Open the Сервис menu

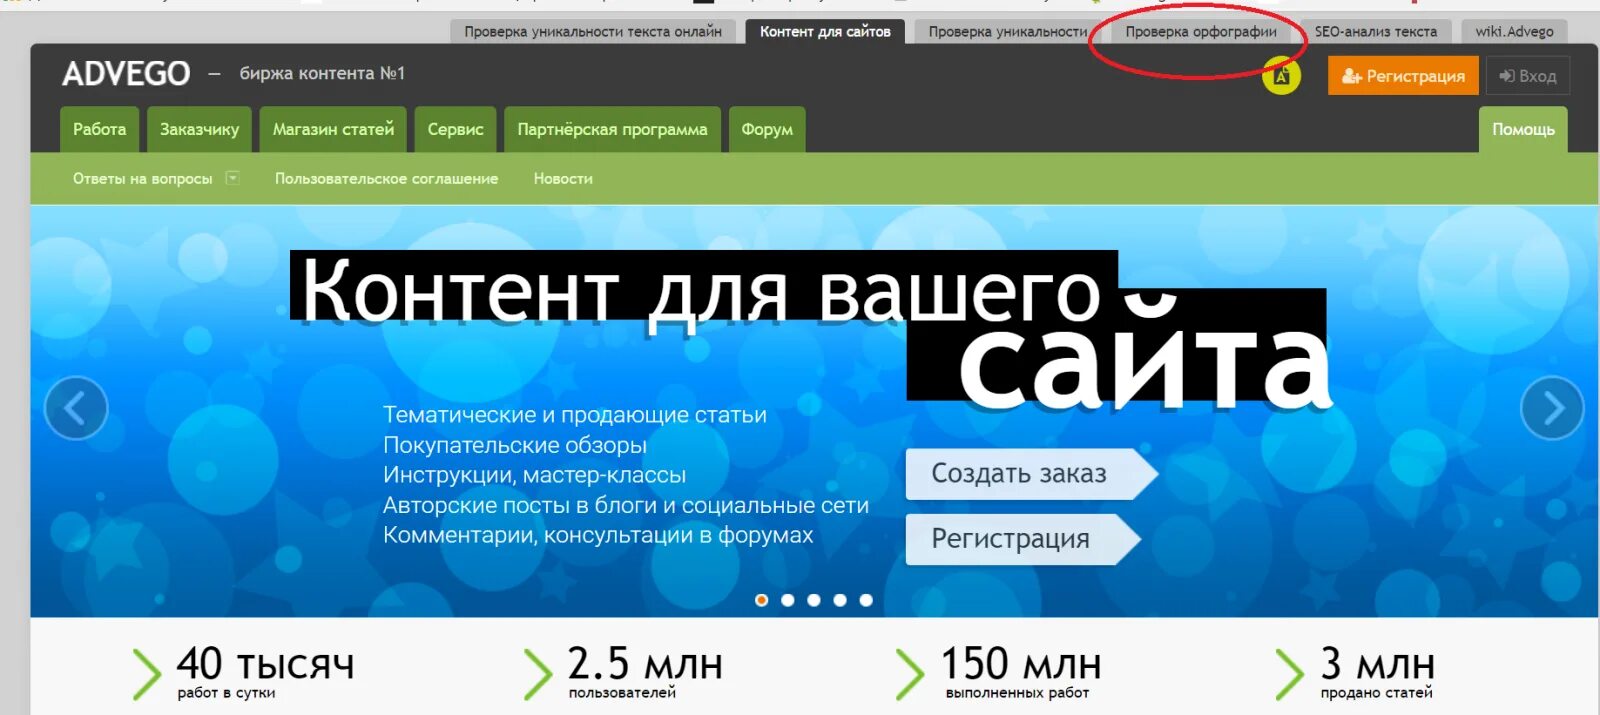[455, 130]
